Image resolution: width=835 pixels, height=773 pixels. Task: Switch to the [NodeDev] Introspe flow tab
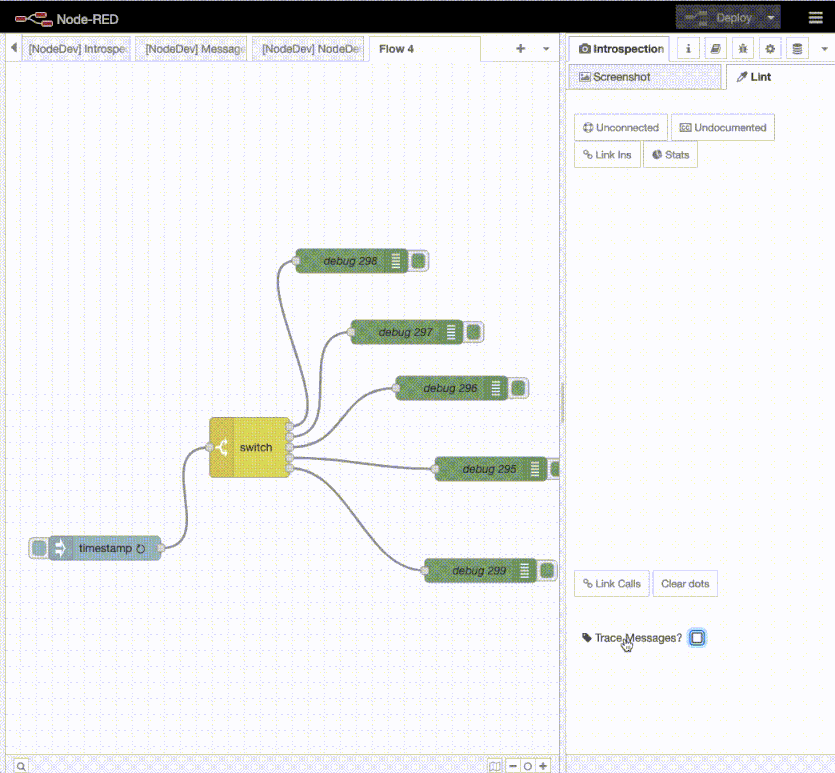(77, 49)
